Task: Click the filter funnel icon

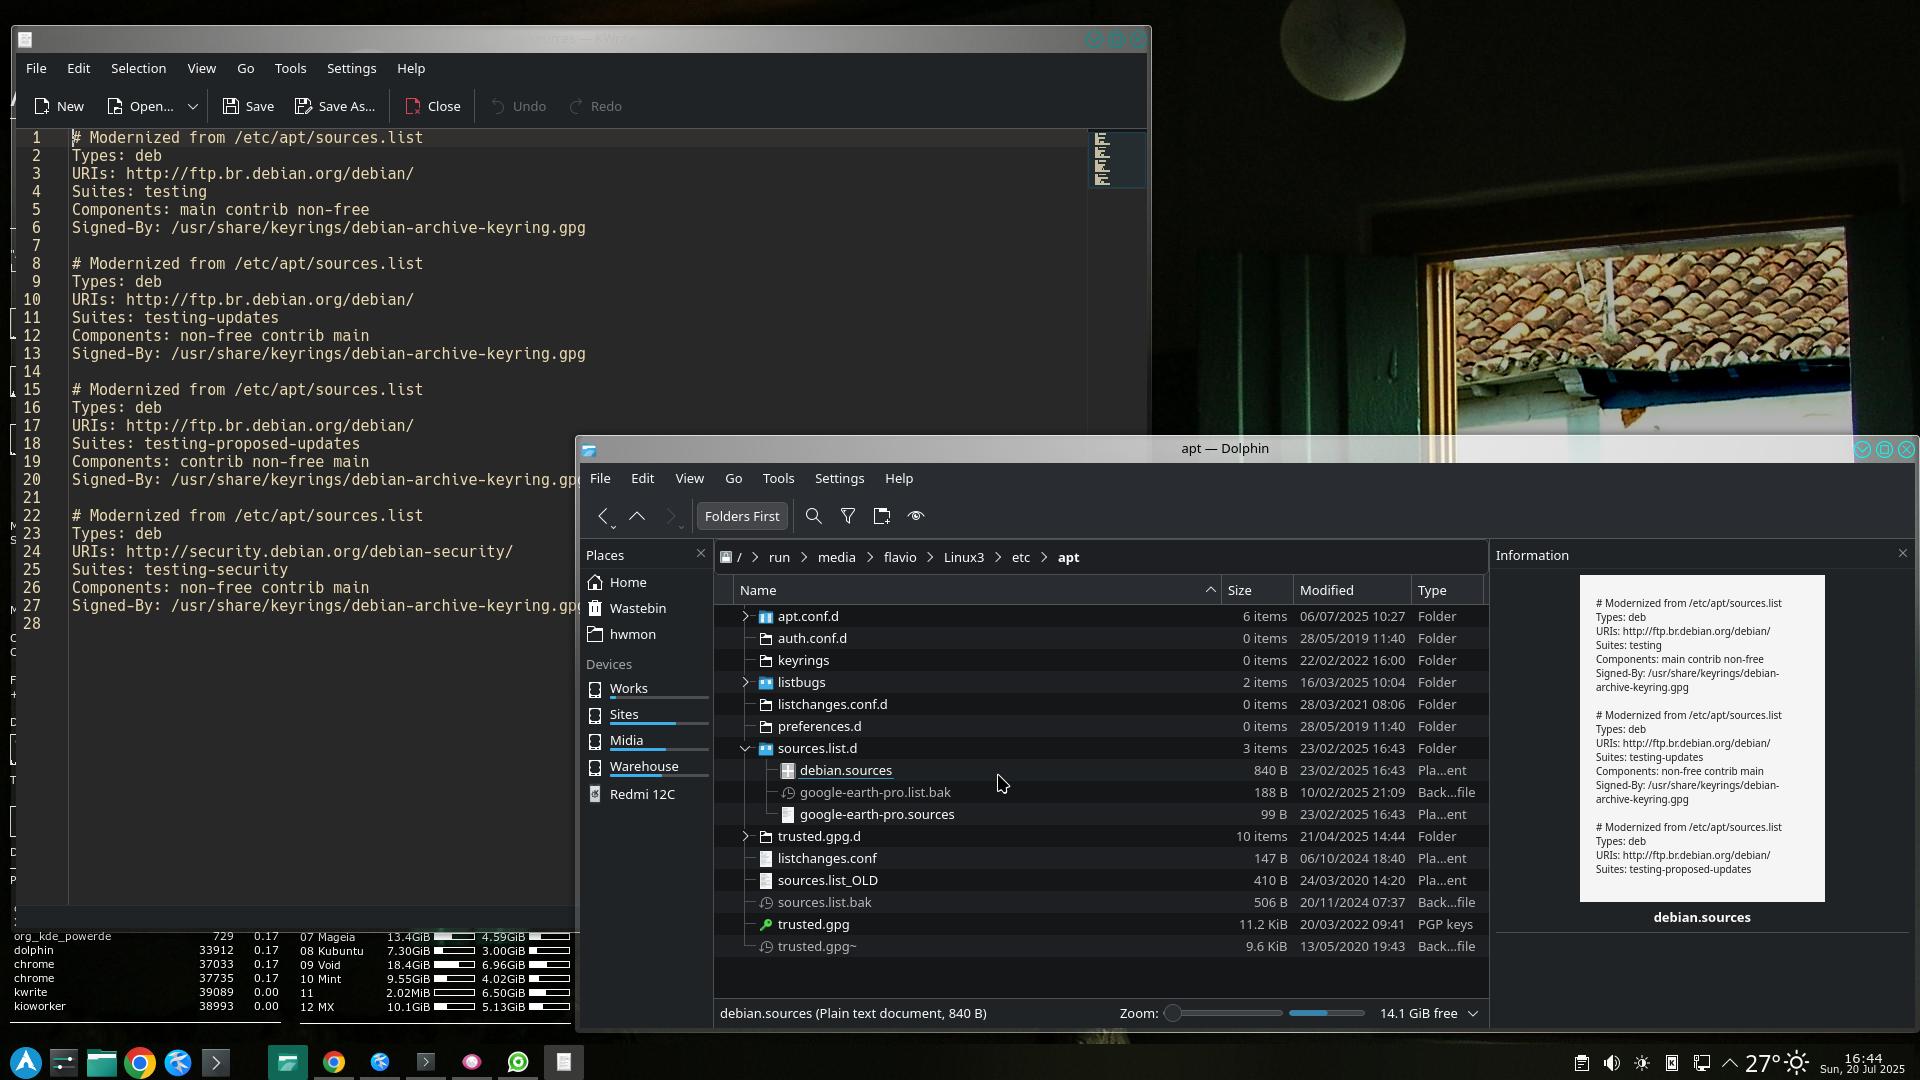Action: (847, 516)
